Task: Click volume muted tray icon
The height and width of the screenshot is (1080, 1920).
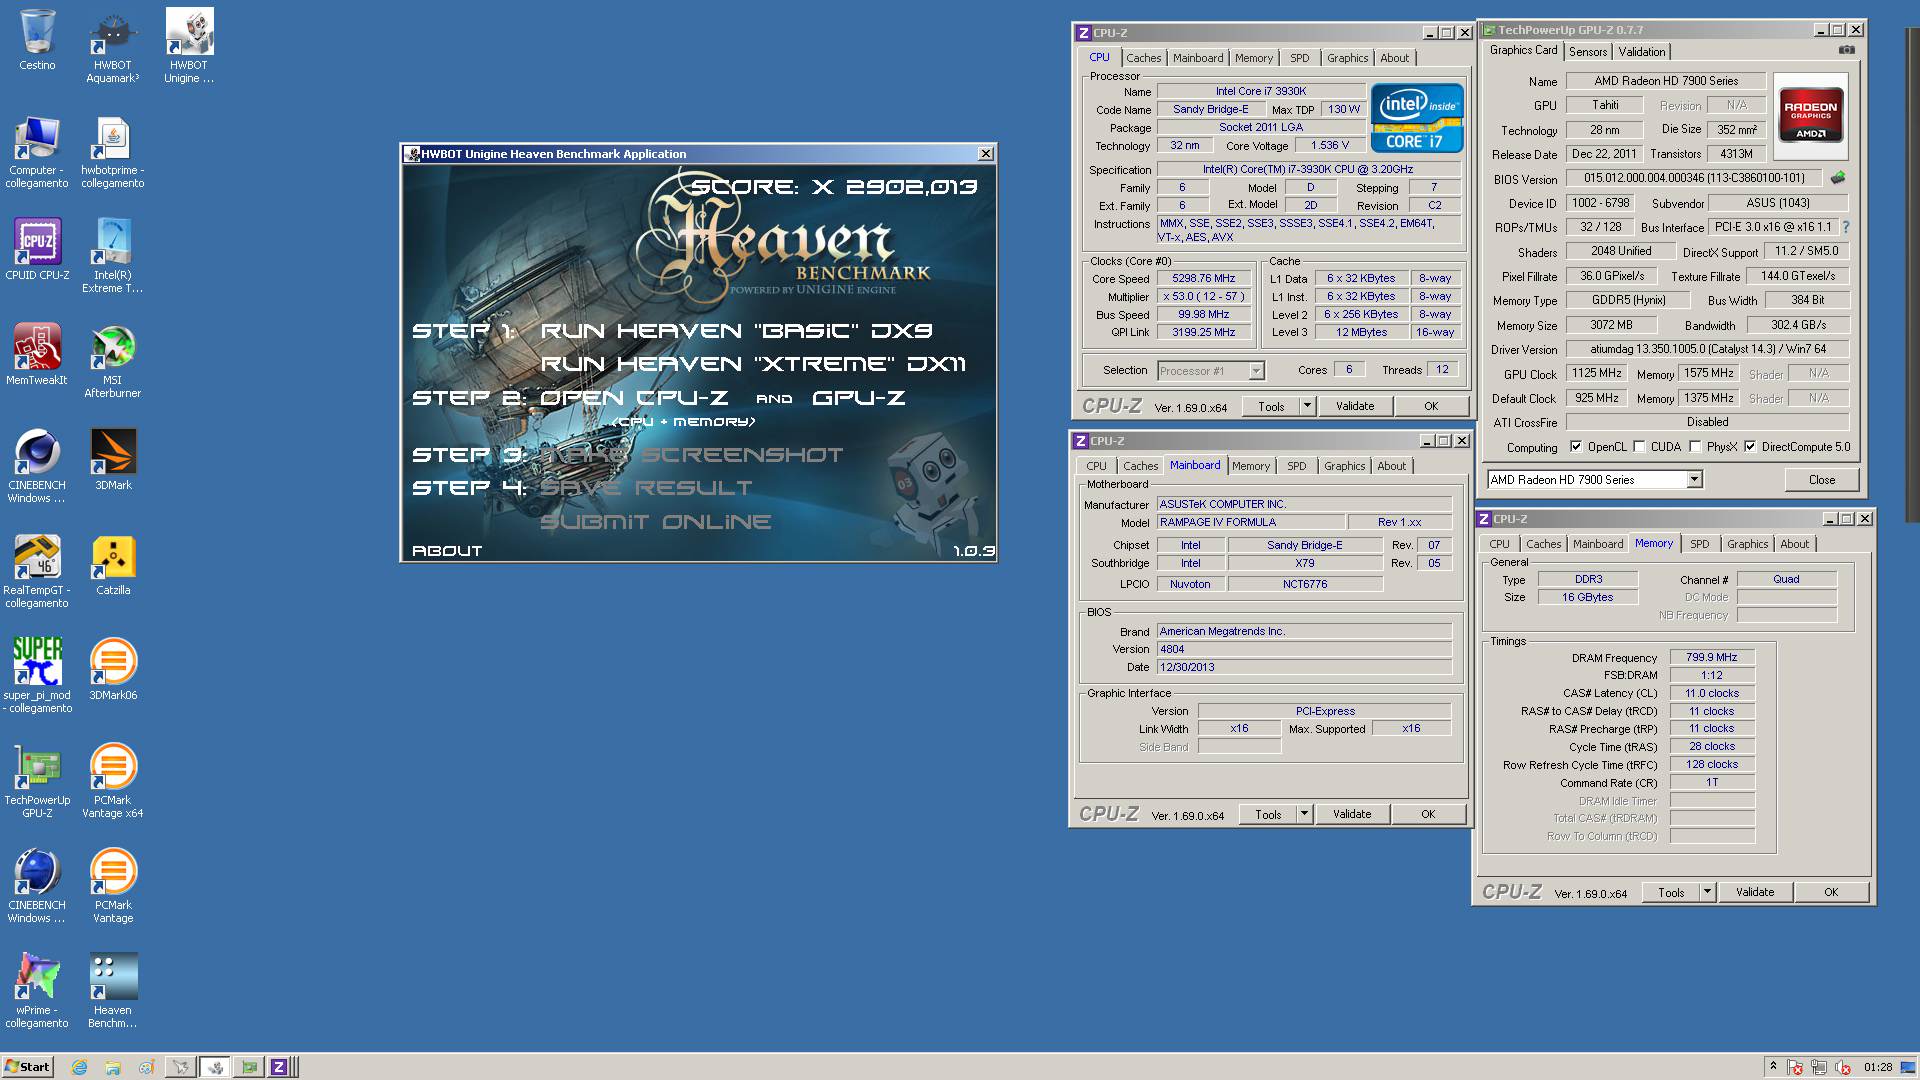Action: coord(1843,1068)
